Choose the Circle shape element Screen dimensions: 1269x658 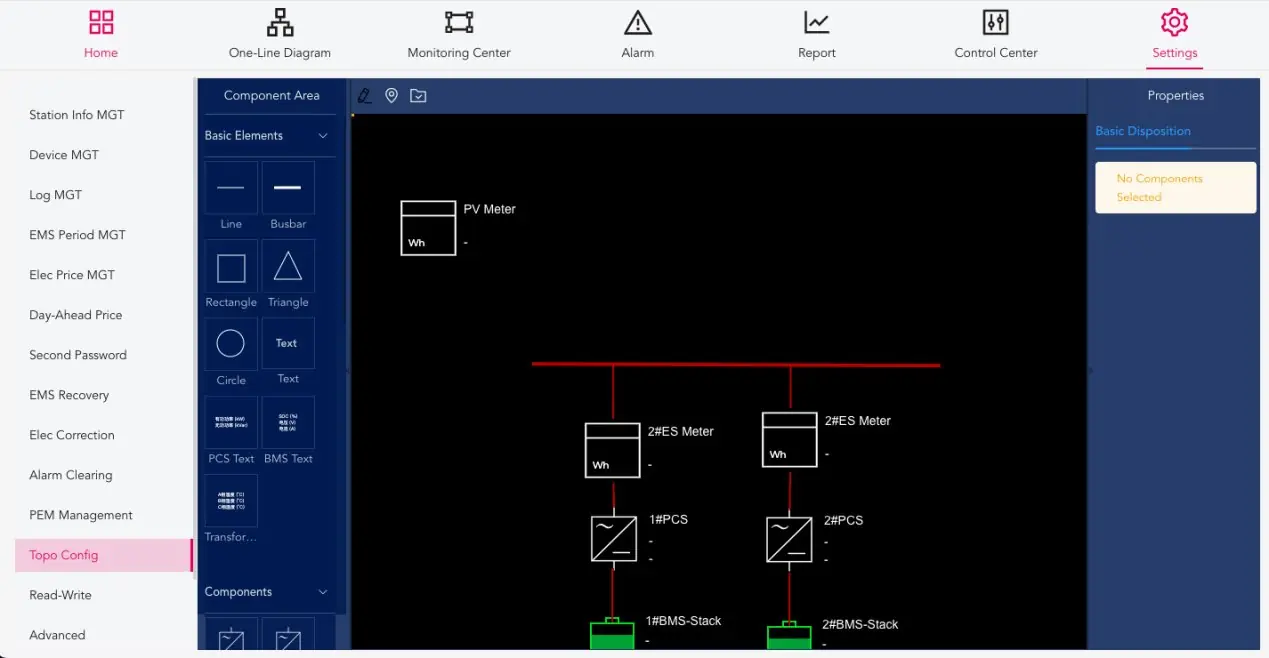pyautogui.click(x=231, y=344)
